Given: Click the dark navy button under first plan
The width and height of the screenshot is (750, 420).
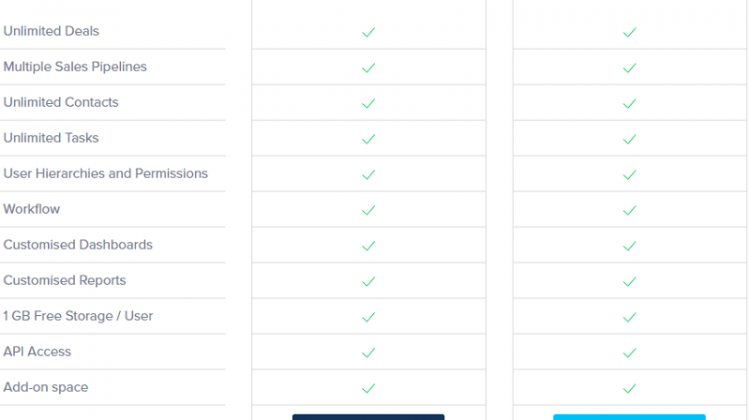Looking at the screenshot, I should click(368, 417).
